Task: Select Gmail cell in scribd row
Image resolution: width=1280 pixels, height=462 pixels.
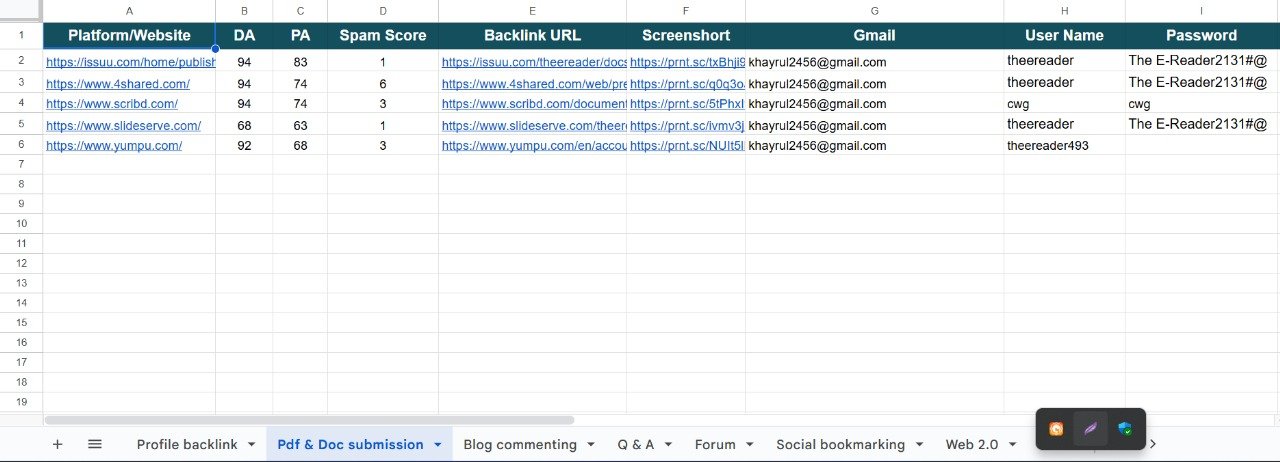Action: coord(875,103)
